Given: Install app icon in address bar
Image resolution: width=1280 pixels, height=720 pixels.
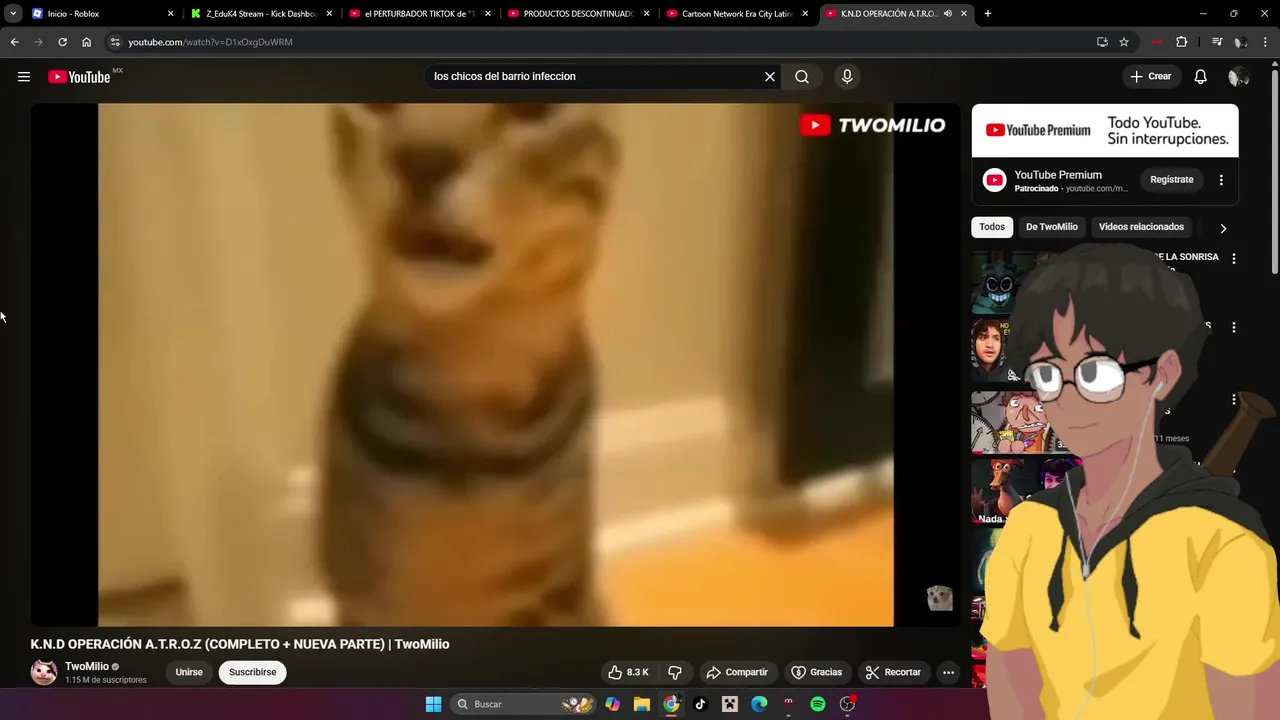Looking at the screenshot, I should tap(1102, 42).
